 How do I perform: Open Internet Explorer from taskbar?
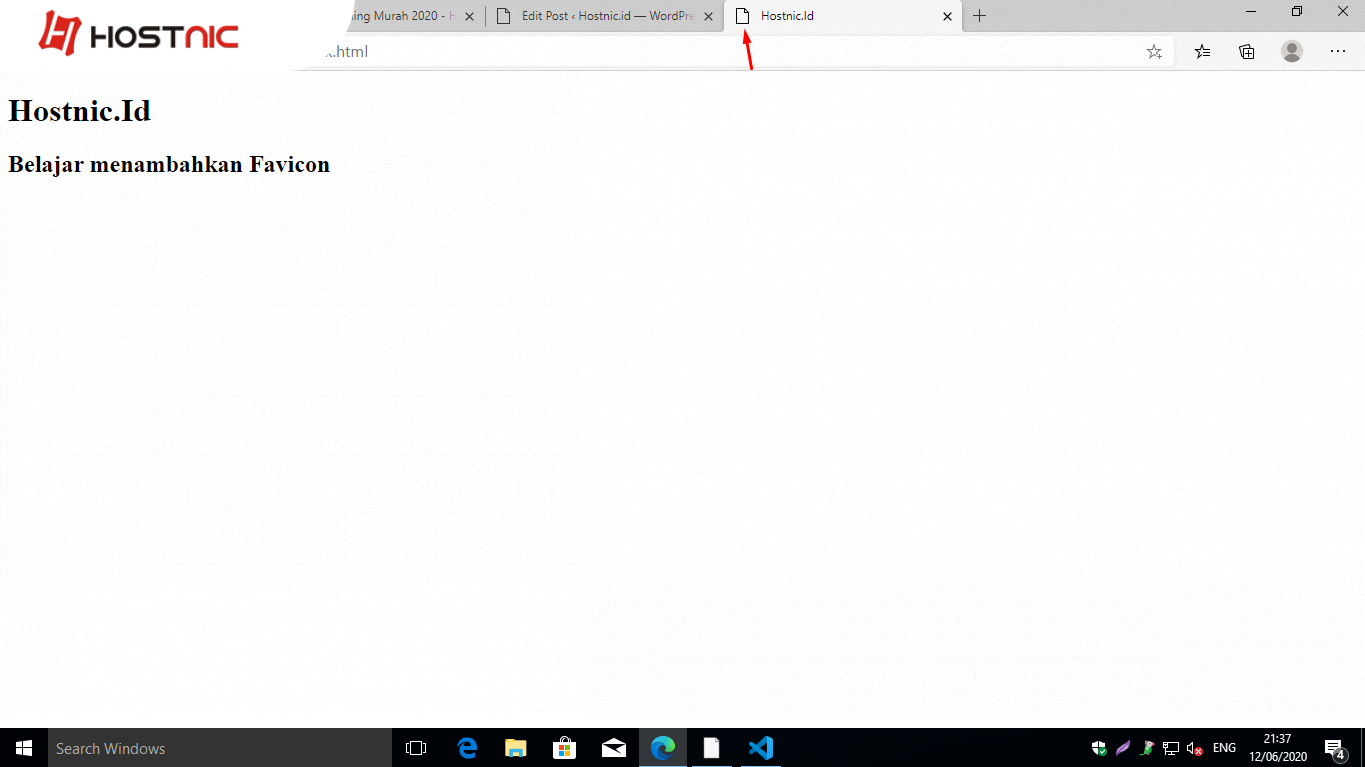[466, 747]
